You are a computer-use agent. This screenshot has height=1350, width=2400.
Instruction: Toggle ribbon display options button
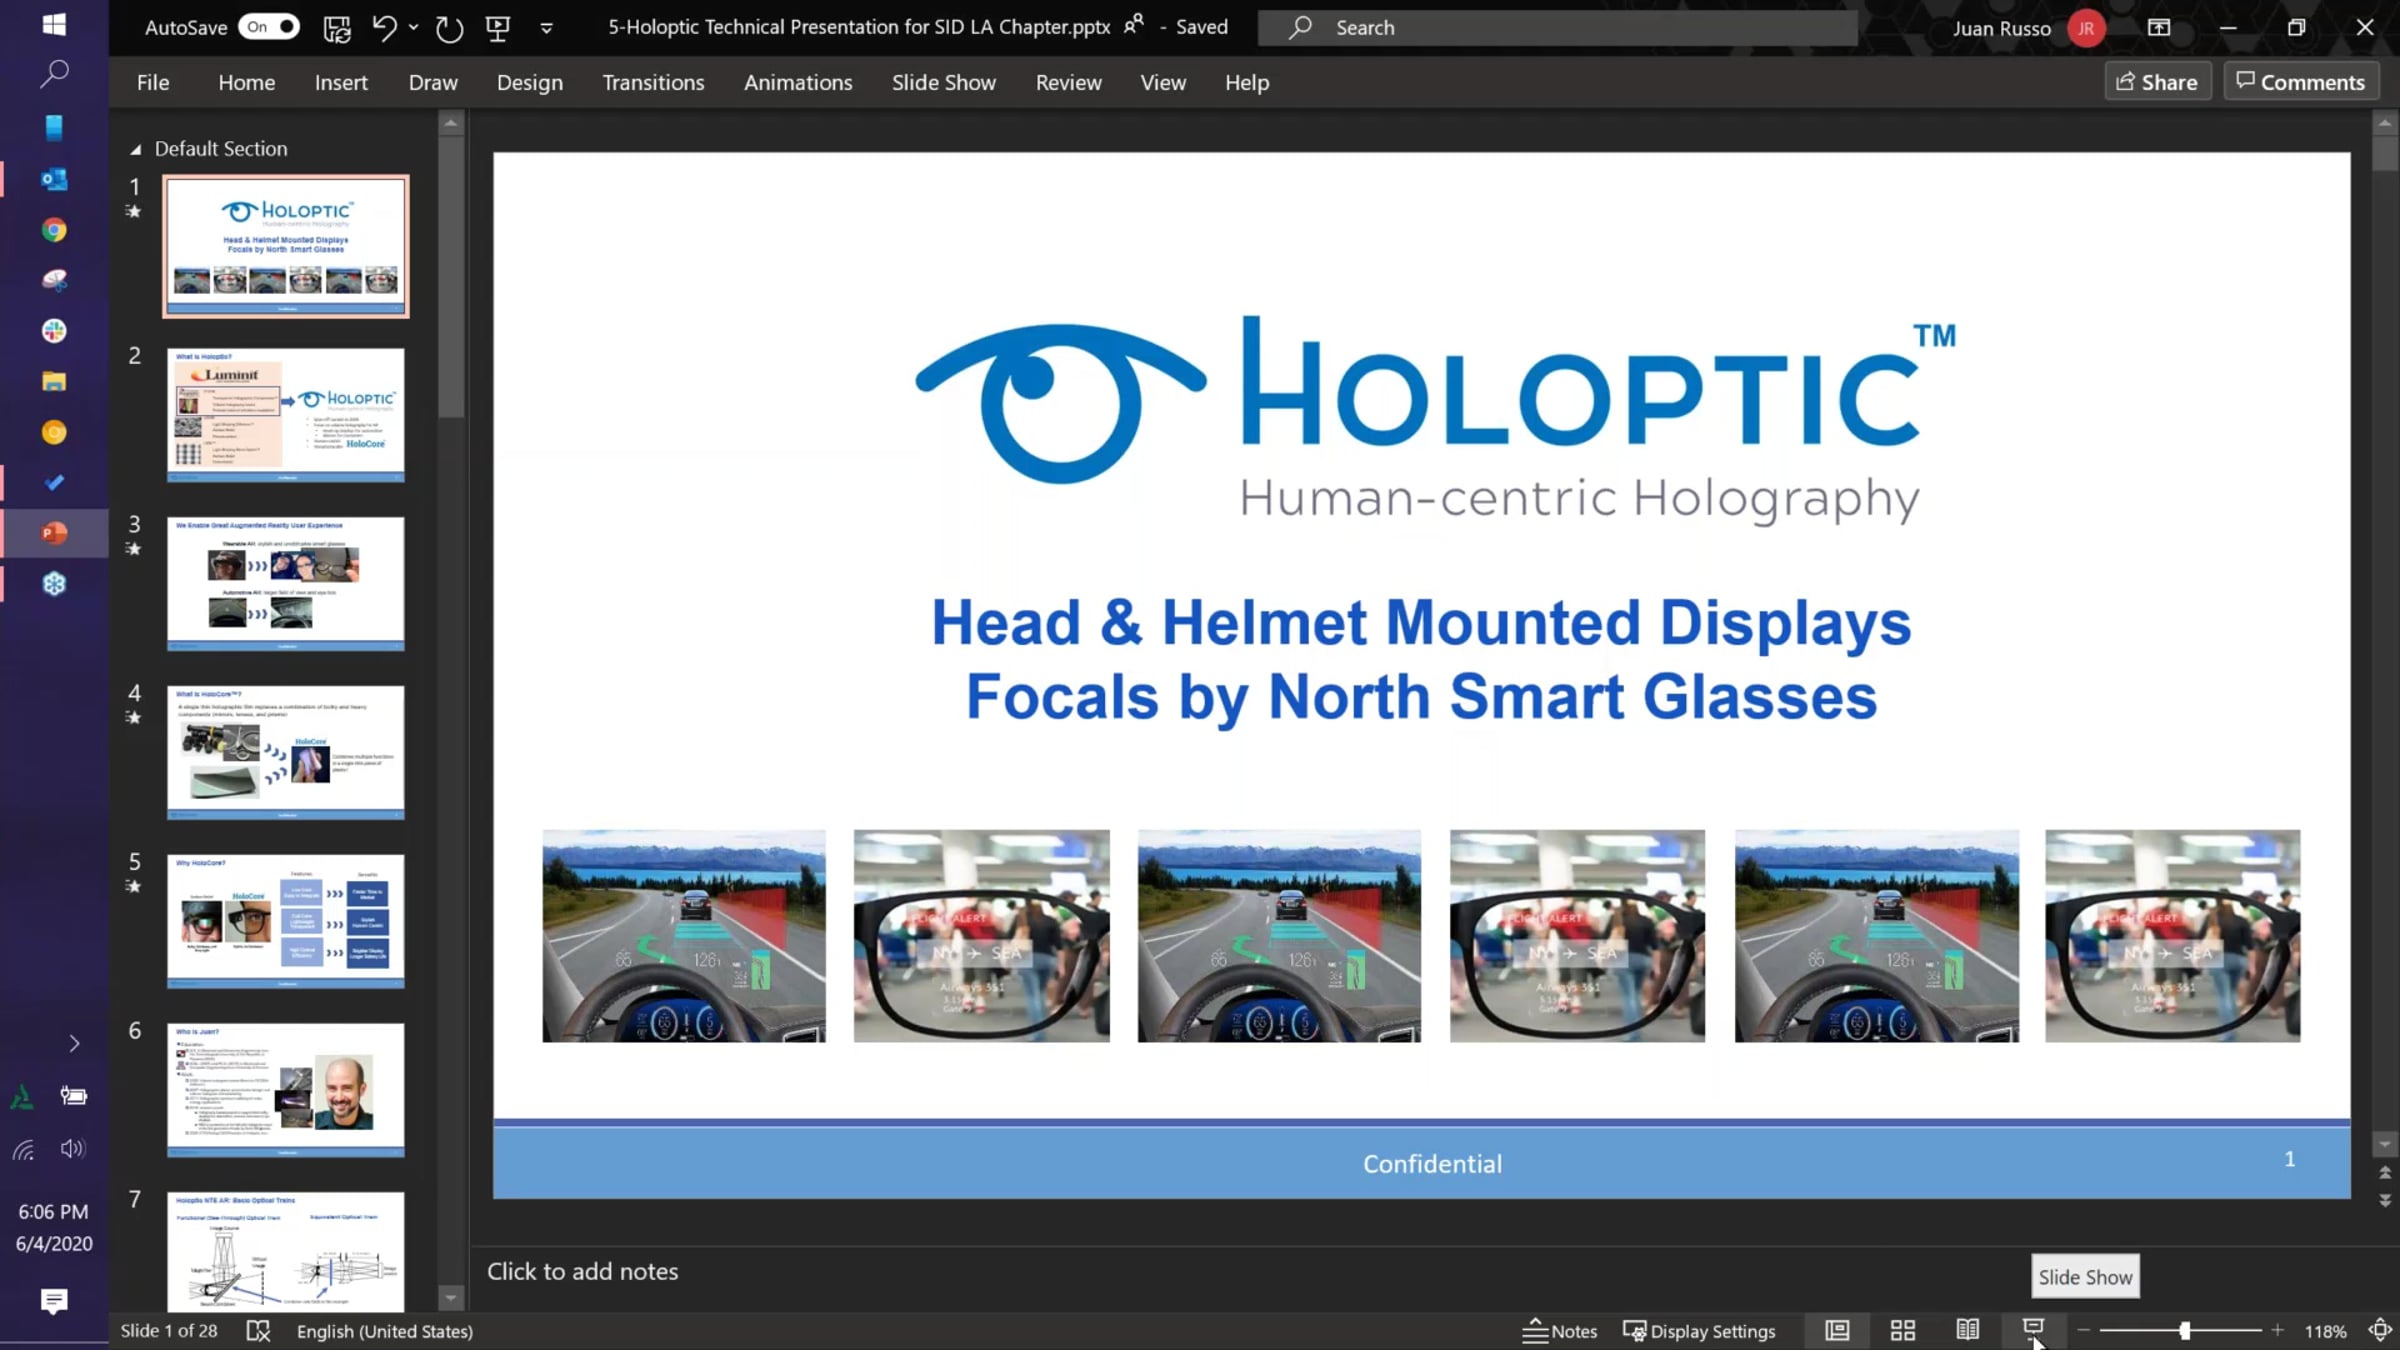(2159, 28)
